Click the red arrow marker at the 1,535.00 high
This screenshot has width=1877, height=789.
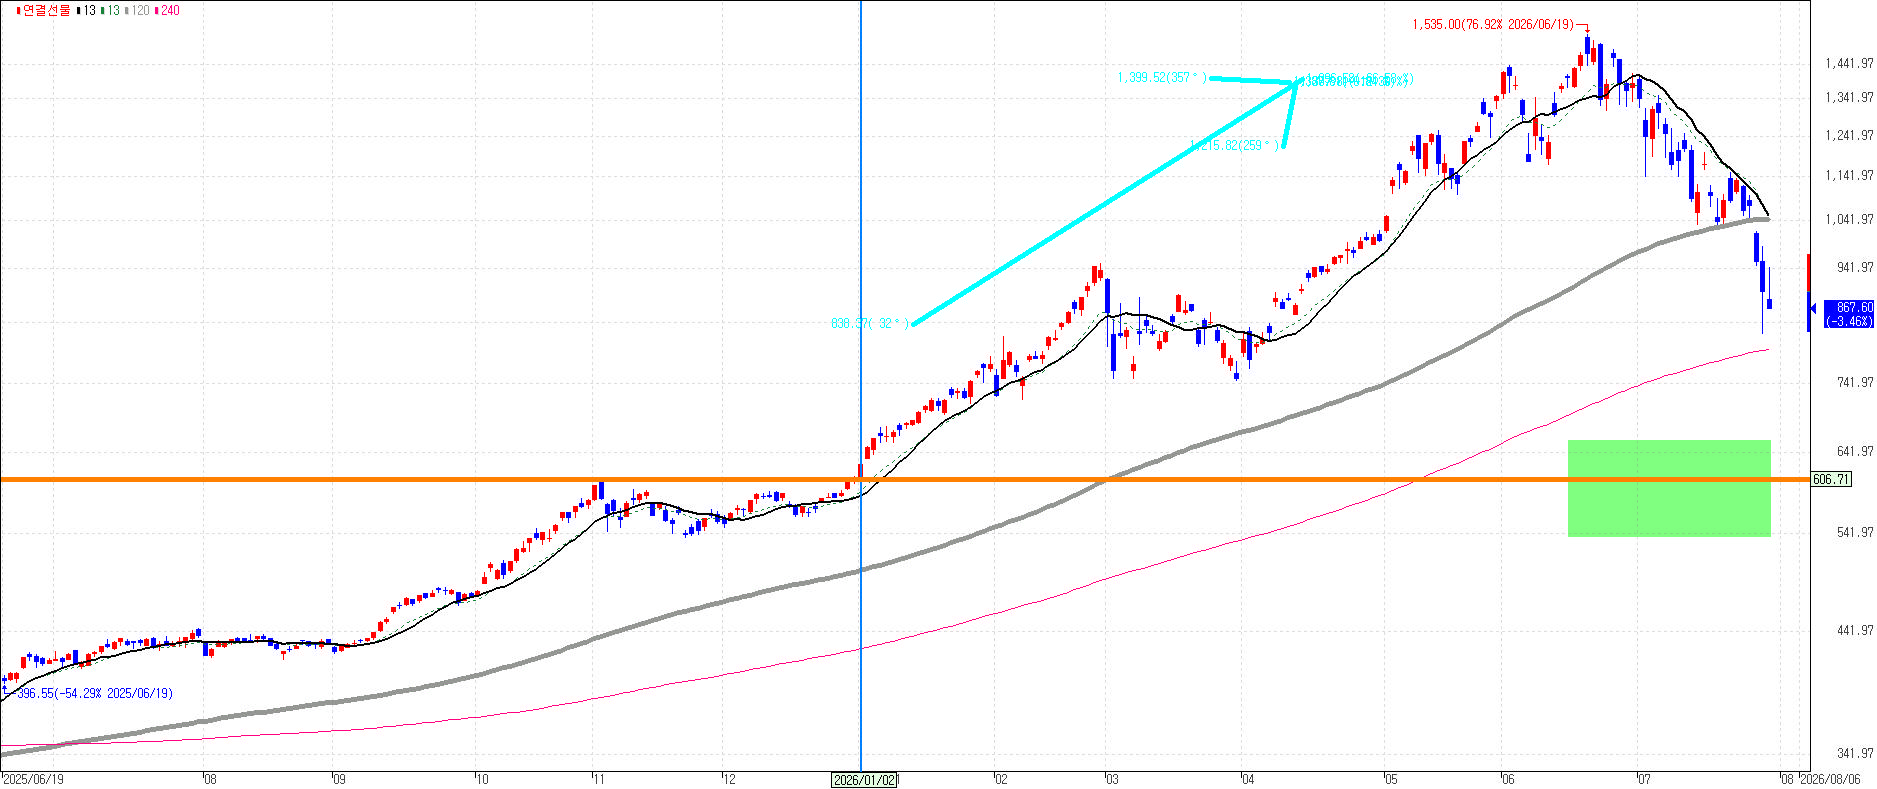click(x=1584, y=28)
